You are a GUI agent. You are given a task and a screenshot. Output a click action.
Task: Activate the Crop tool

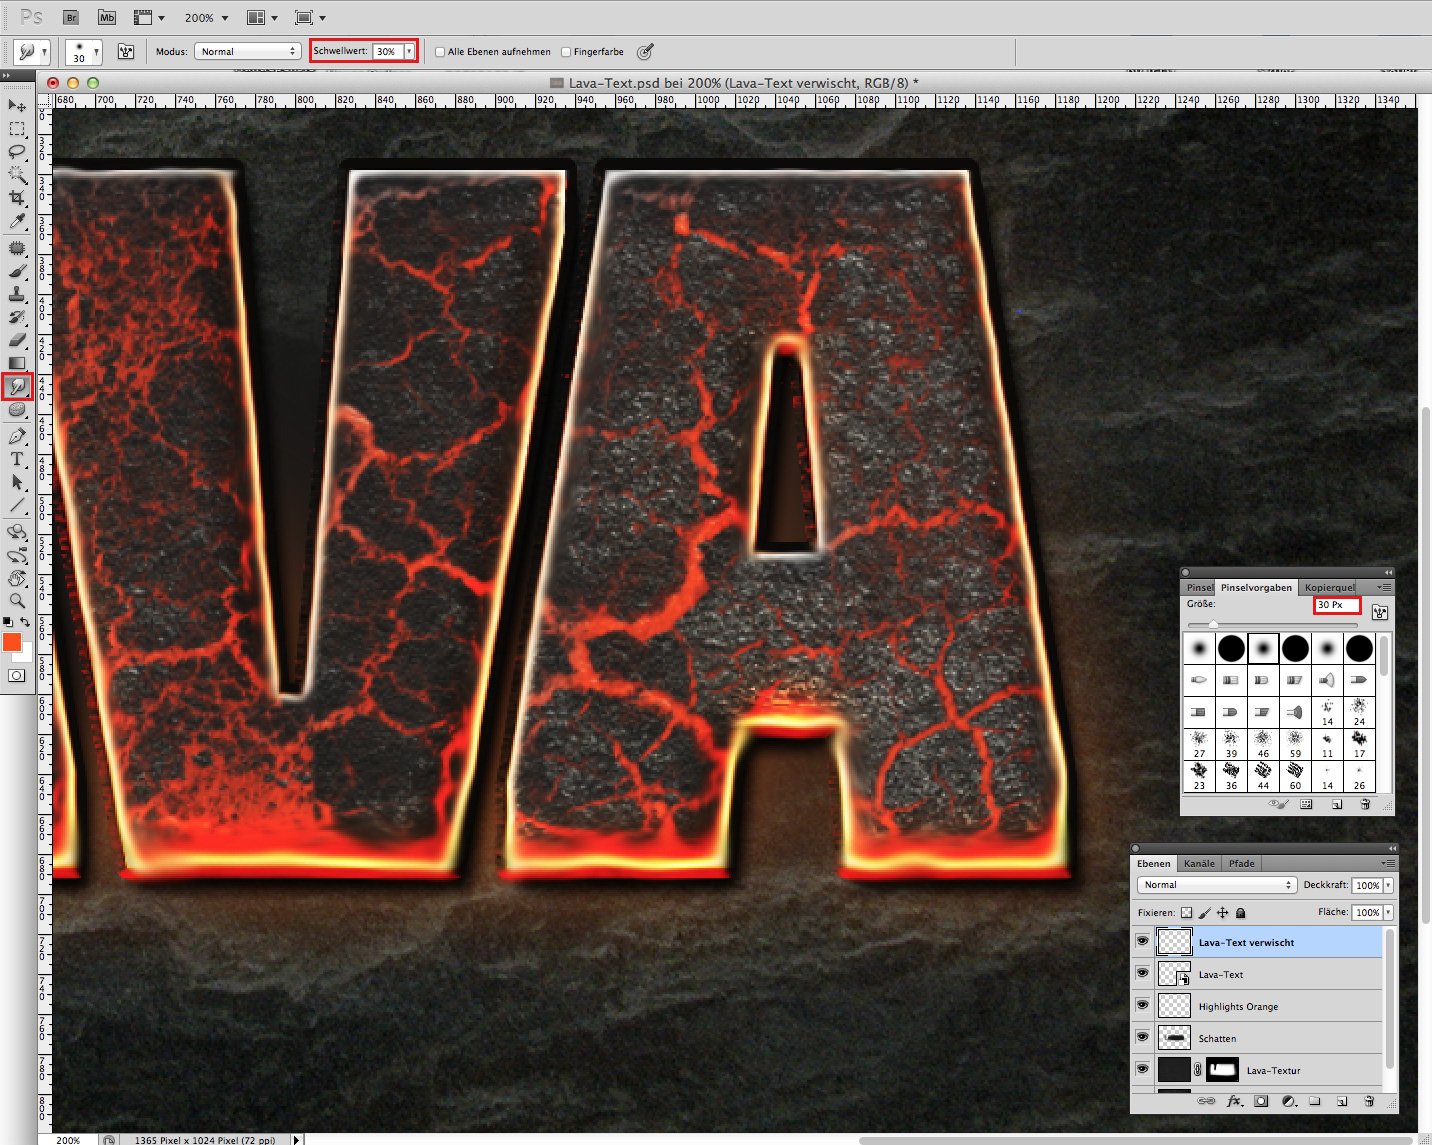coord(17,197)
